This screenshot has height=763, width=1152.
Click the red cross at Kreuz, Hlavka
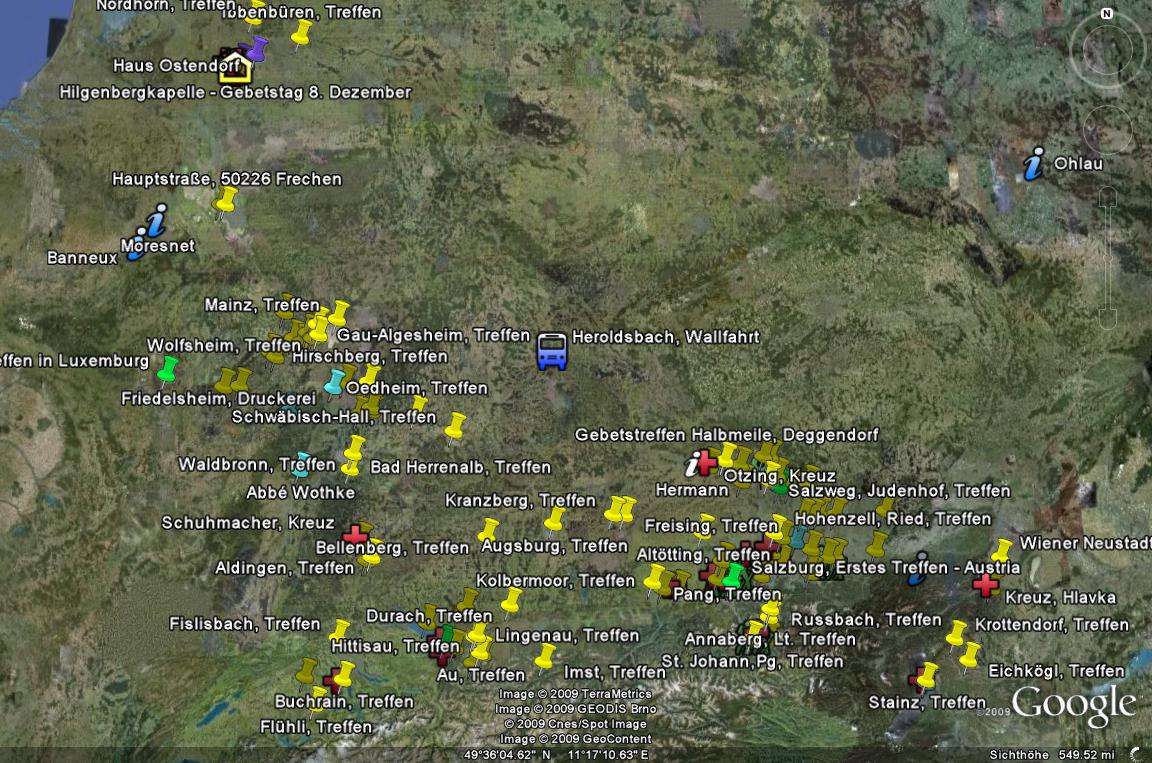[x=986, y=584]
